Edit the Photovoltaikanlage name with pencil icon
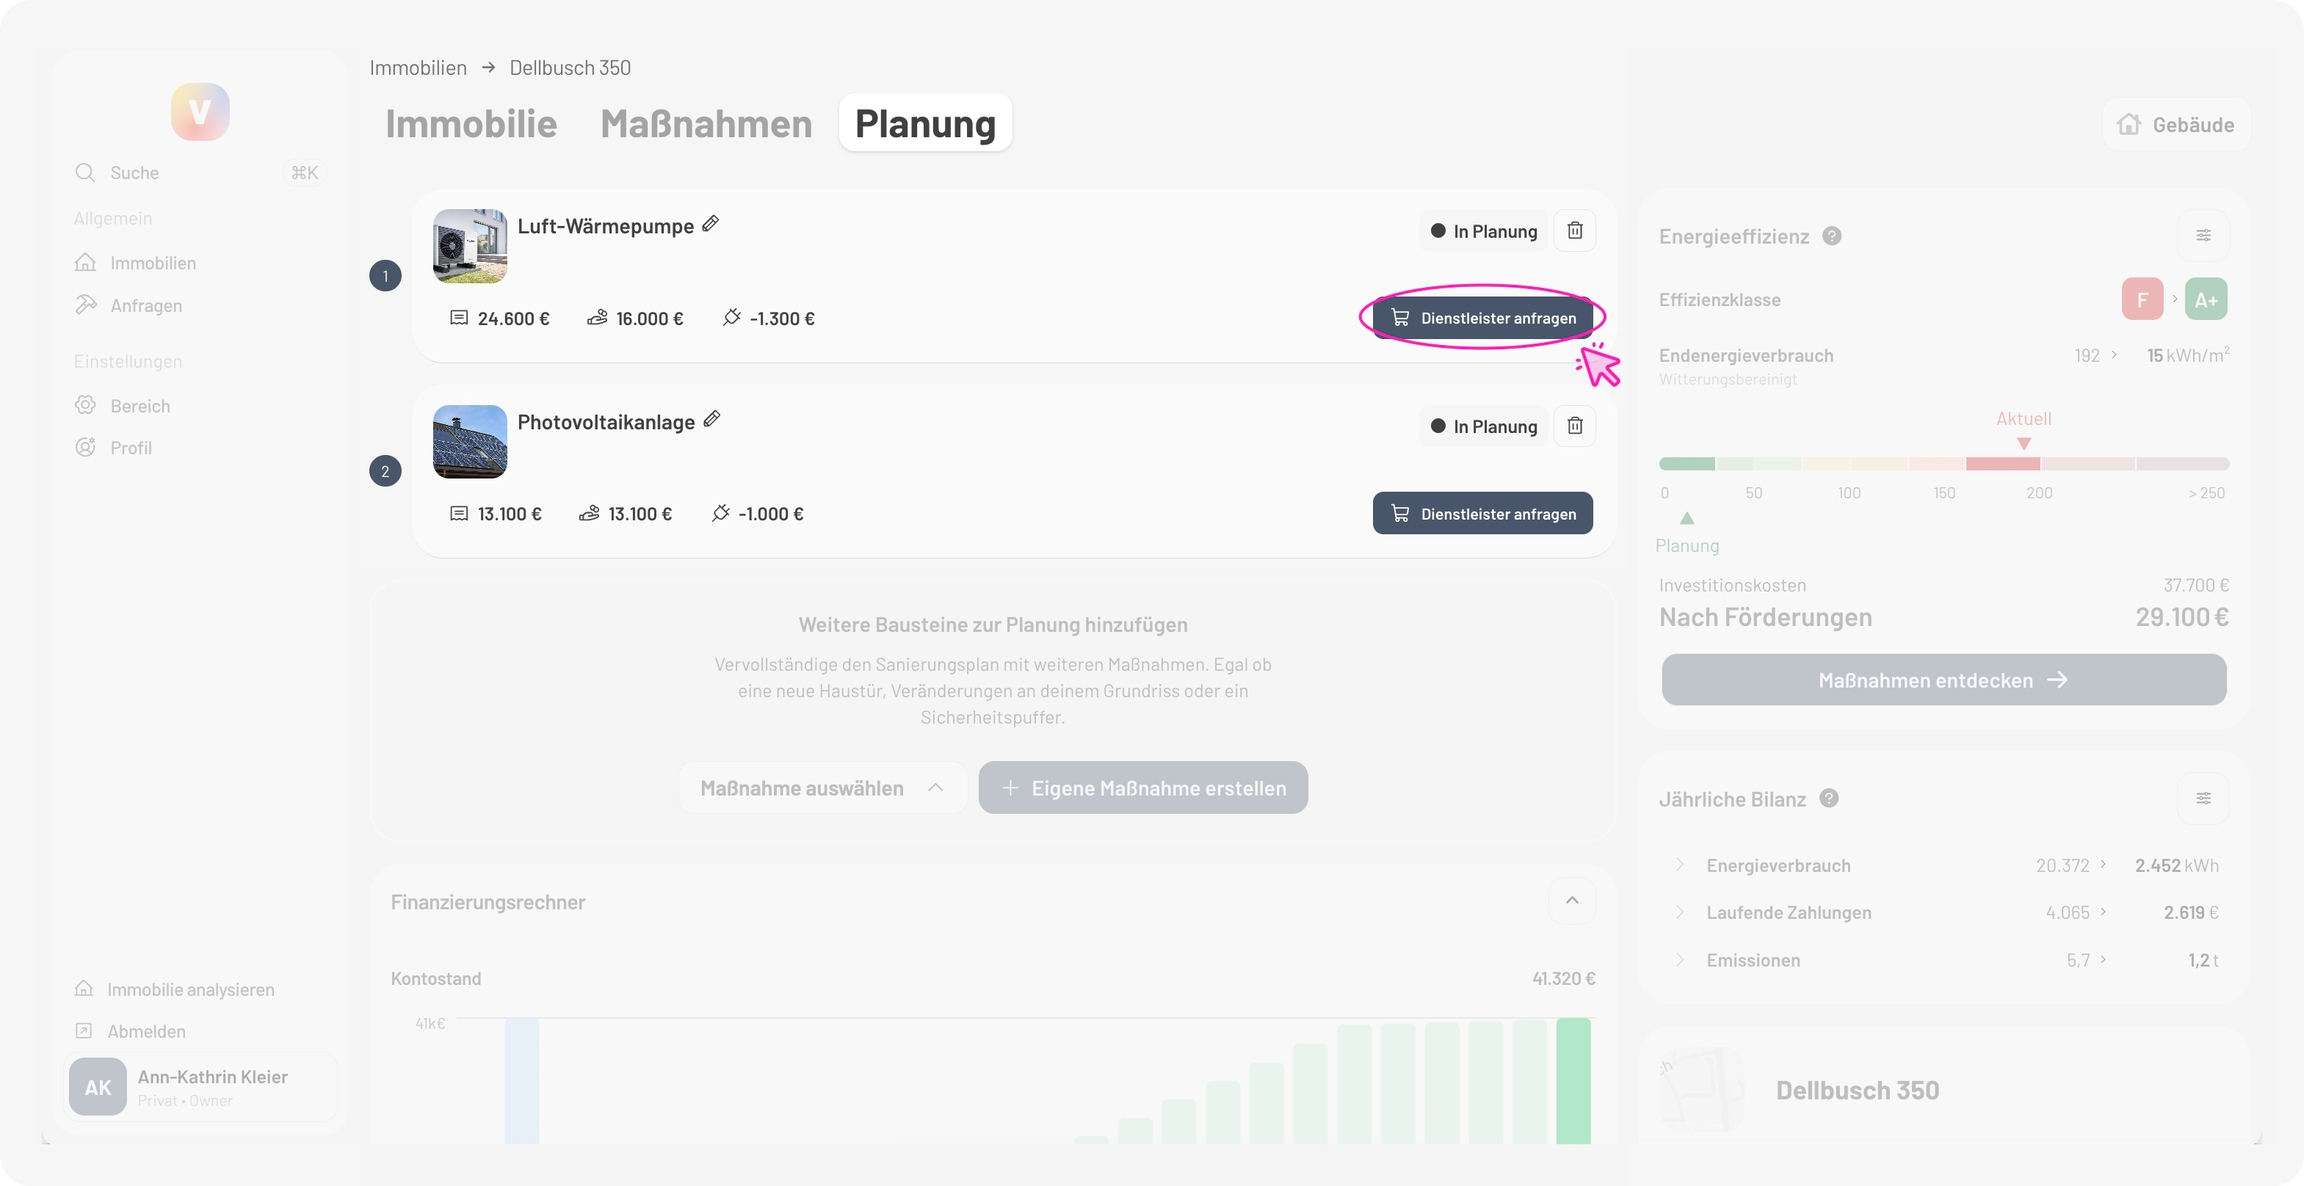Image resolution: width=2304 pixels, height=1186 pixels. click(x=712, y=419)
